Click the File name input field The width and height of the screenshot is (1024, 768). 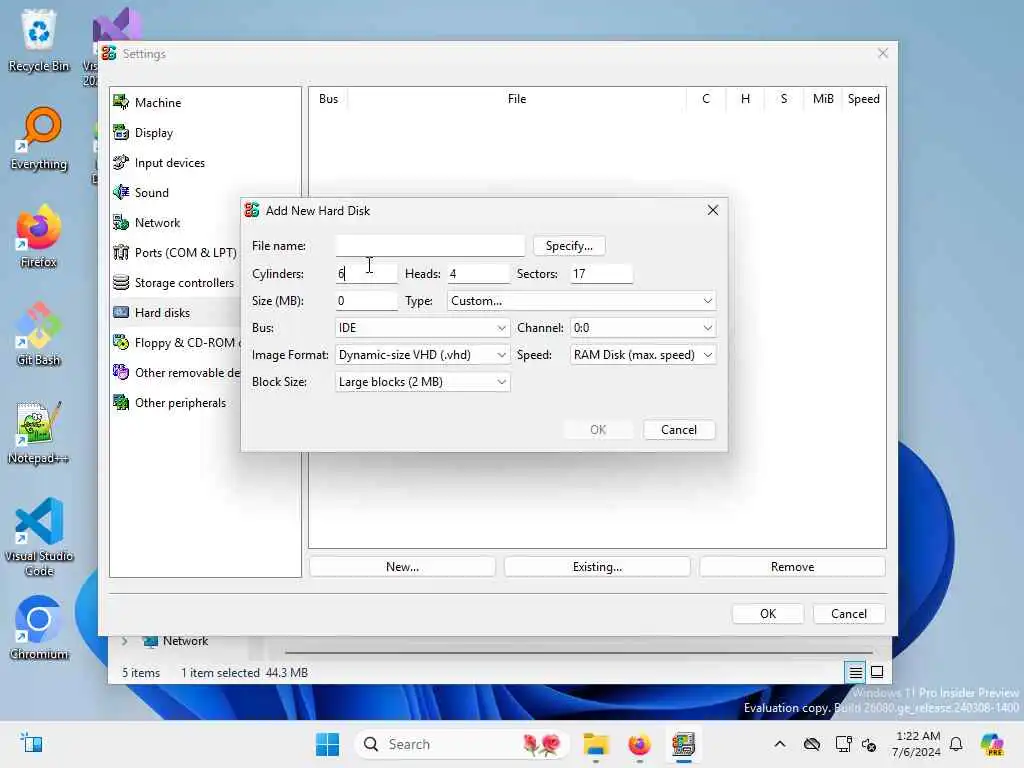point(430,246)
